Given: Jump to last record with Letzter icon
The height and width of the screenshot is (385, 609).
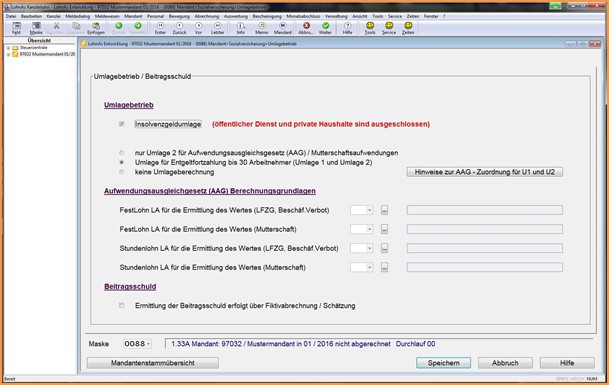Looking at the screenshot, I should 218,28.
